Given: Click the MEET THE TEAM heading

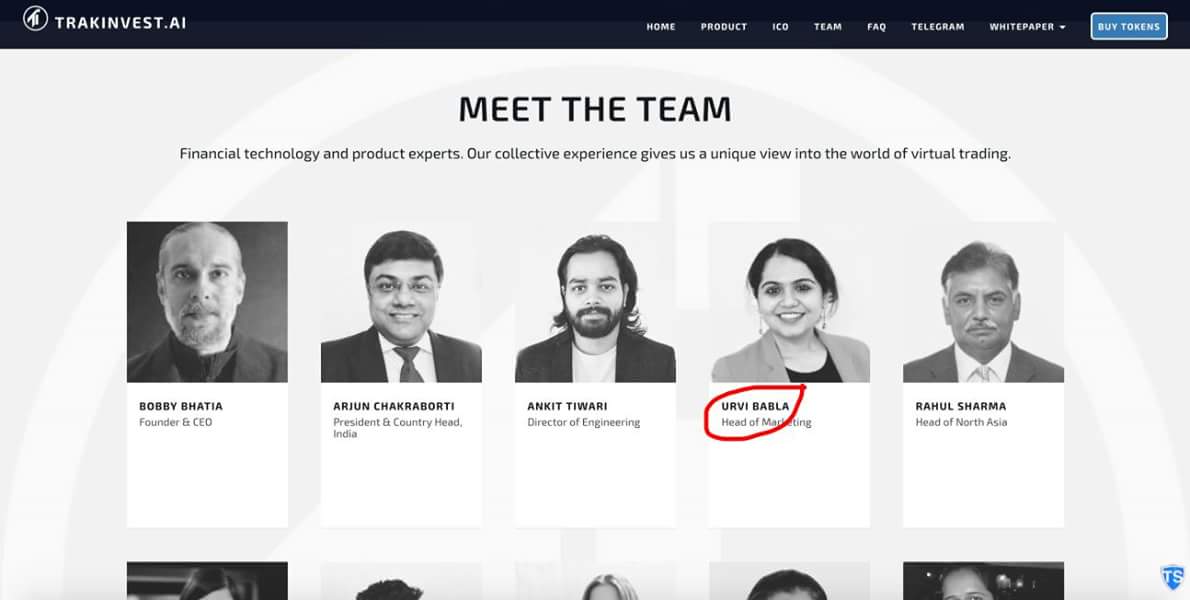Looking at the screenshot, I should (x=595, y=109).
